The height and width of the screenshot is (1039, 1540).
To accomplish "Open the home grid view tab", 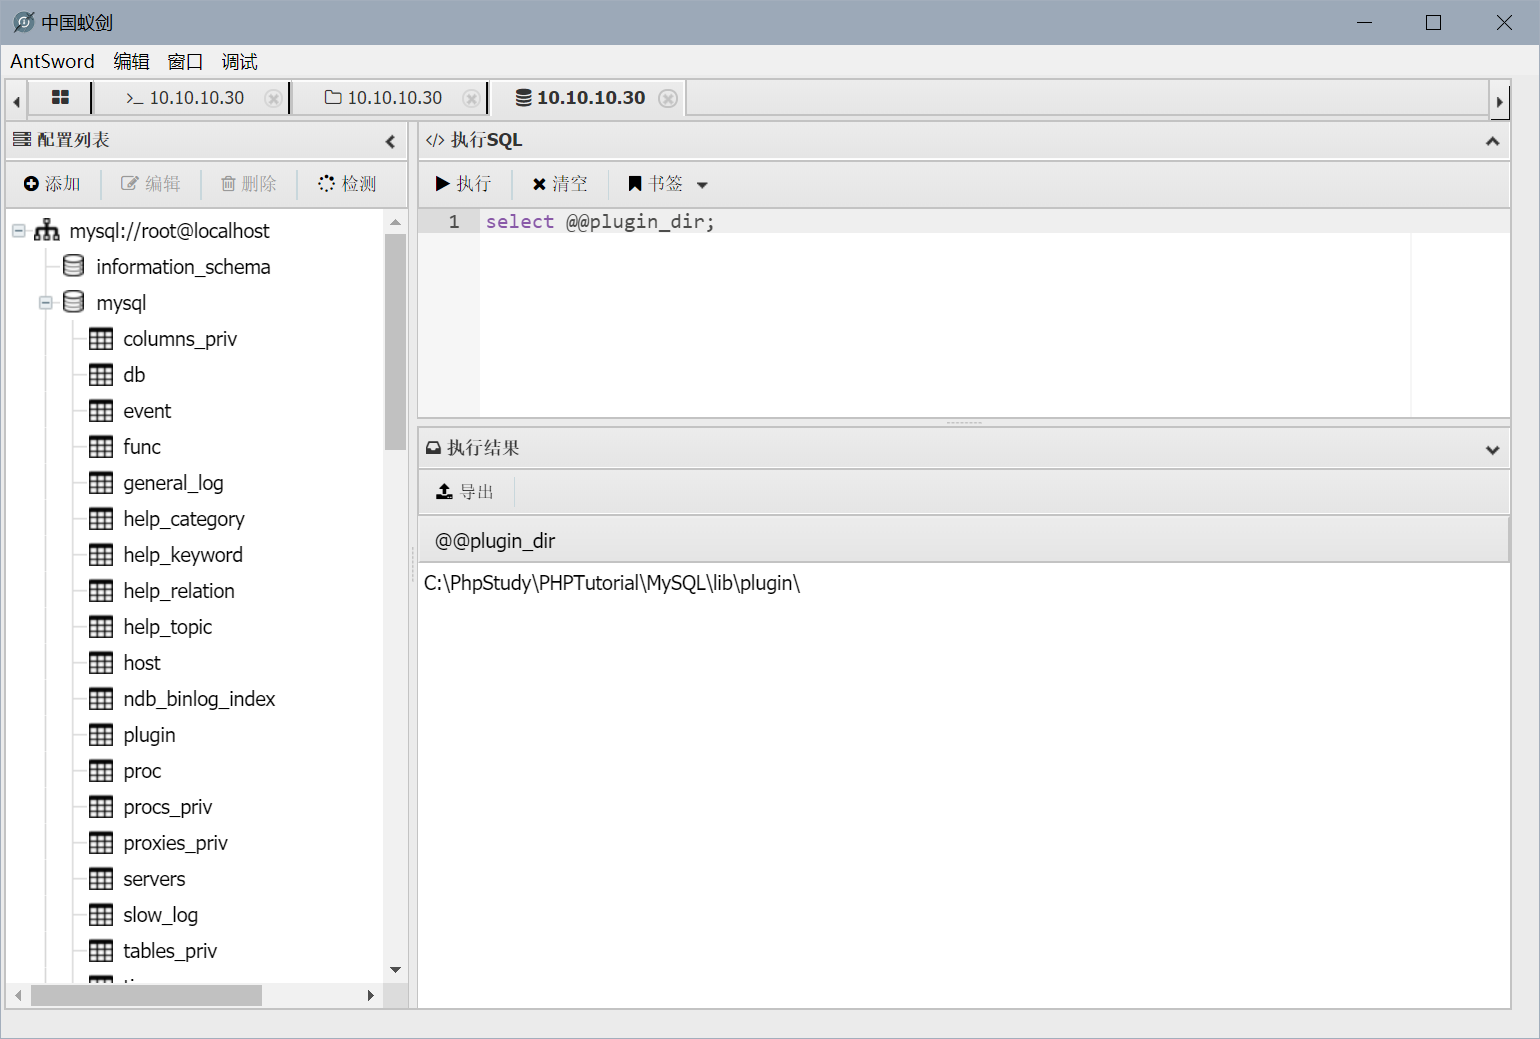I will click(60, 98).
